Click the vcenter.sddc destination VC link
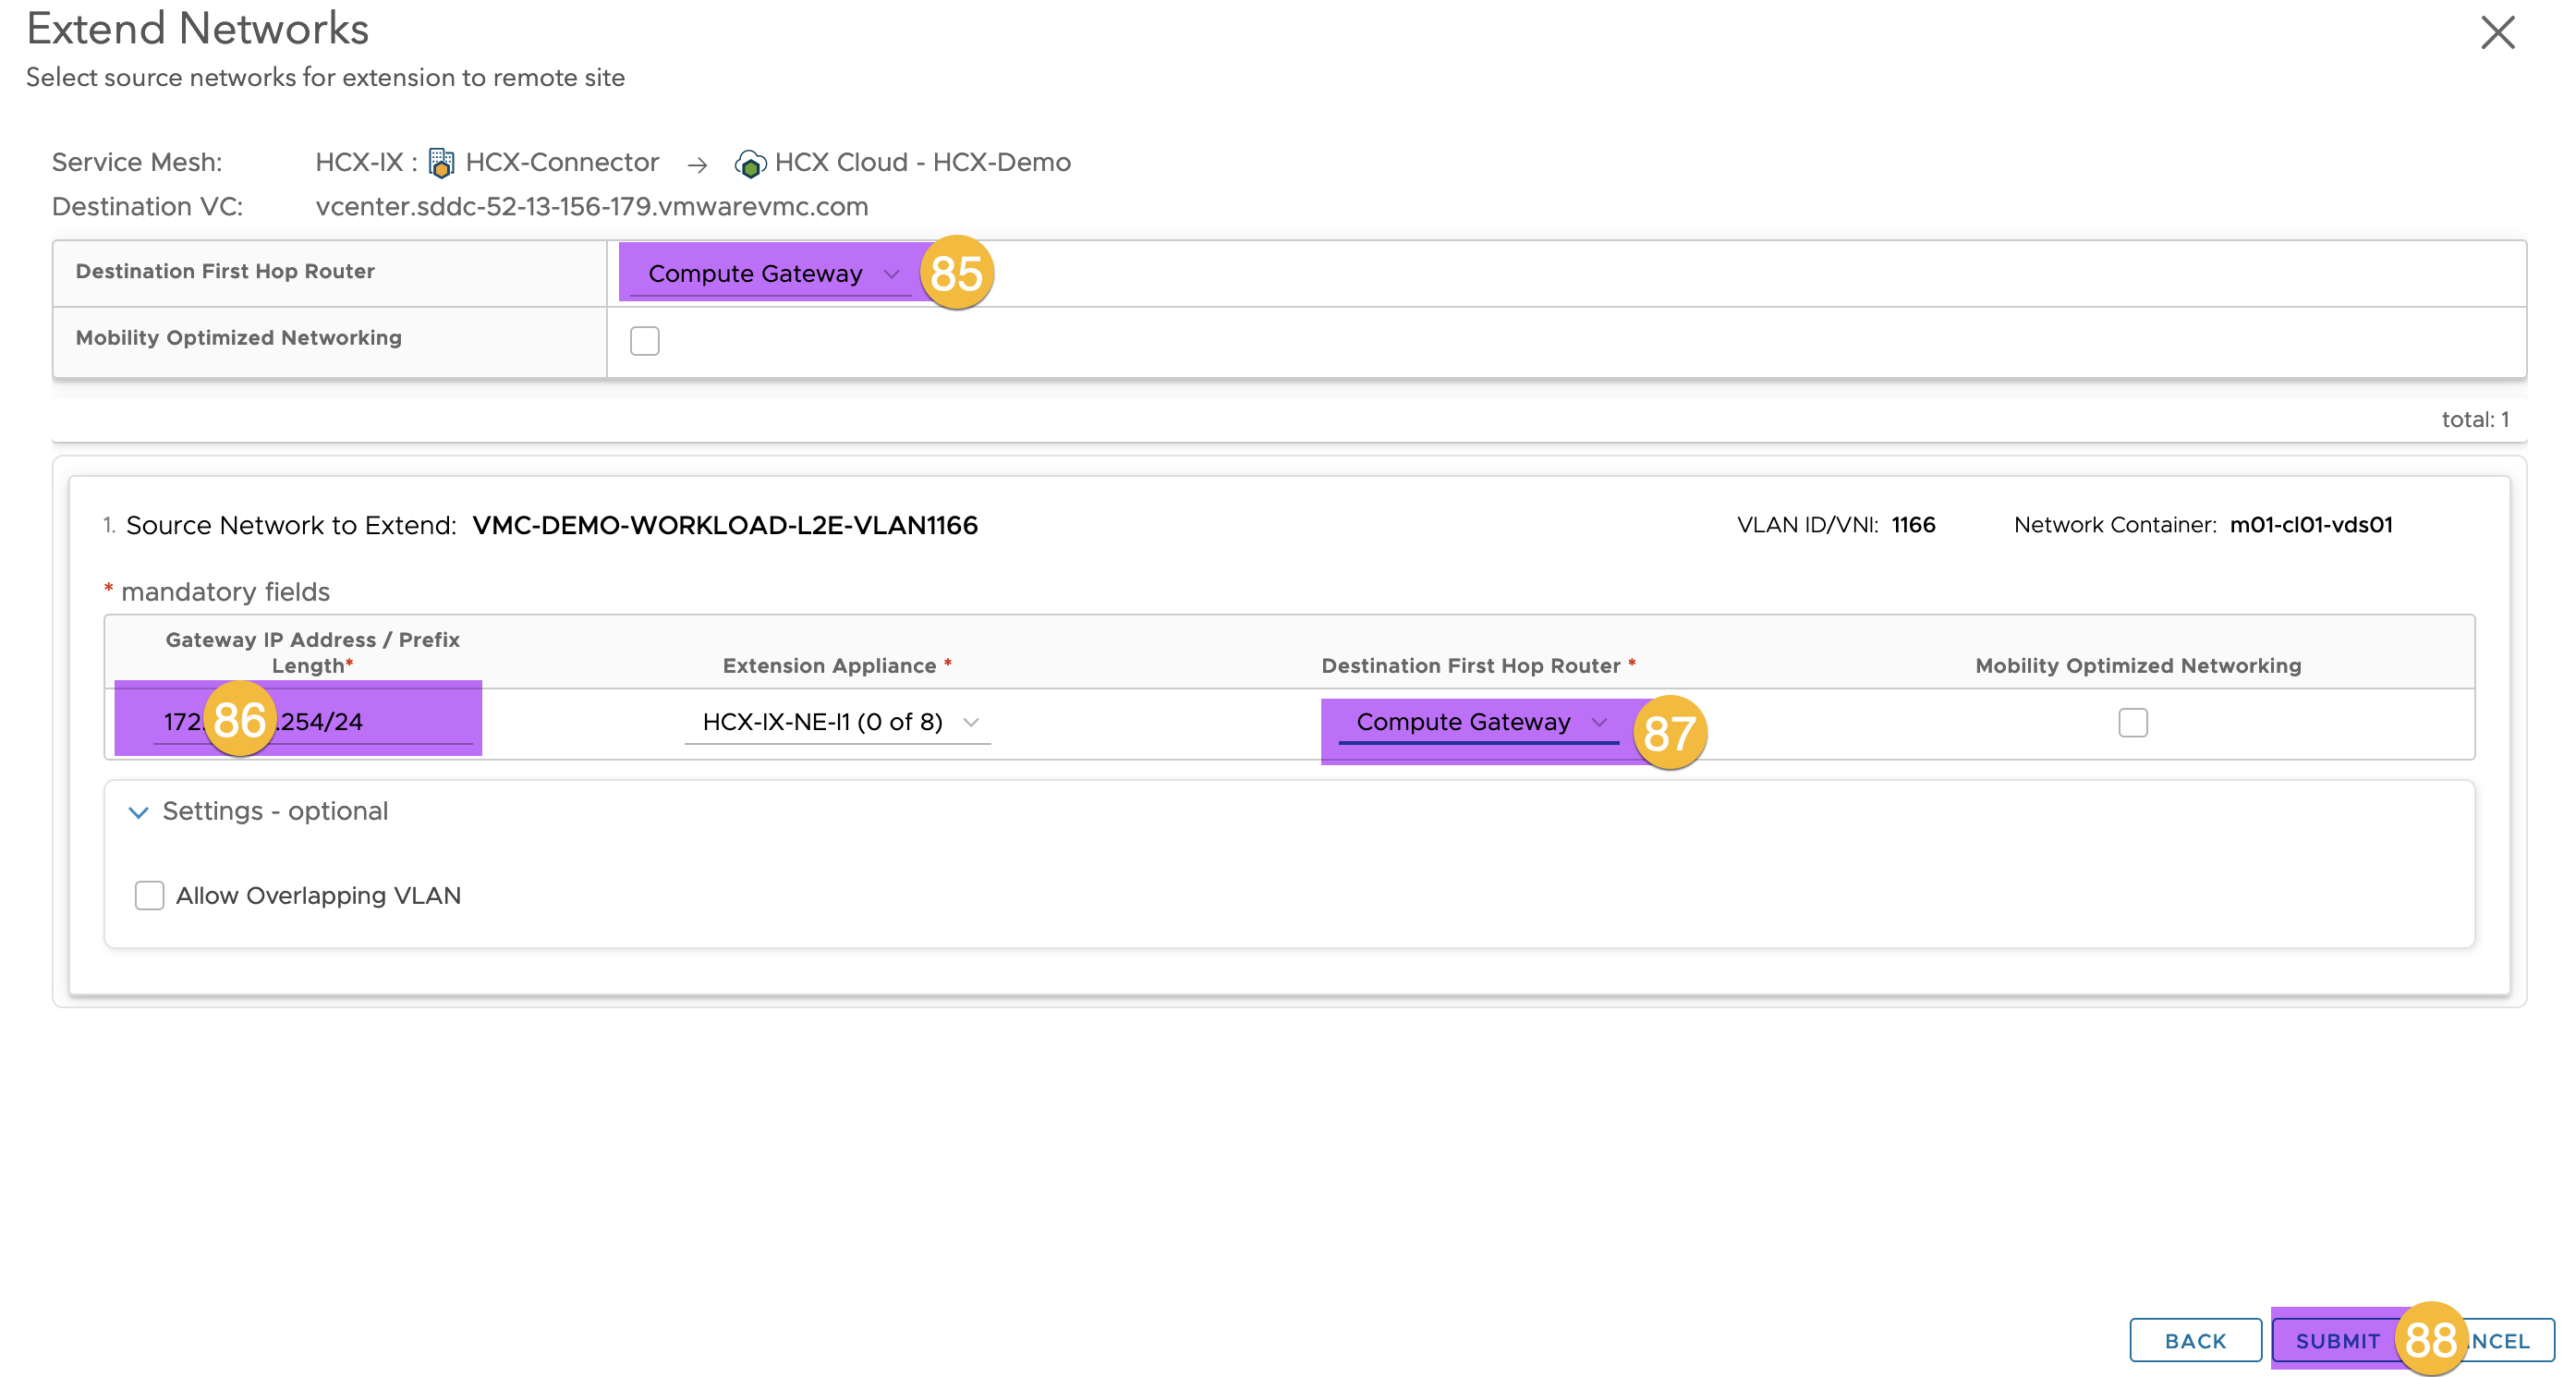 click(596, 204)
